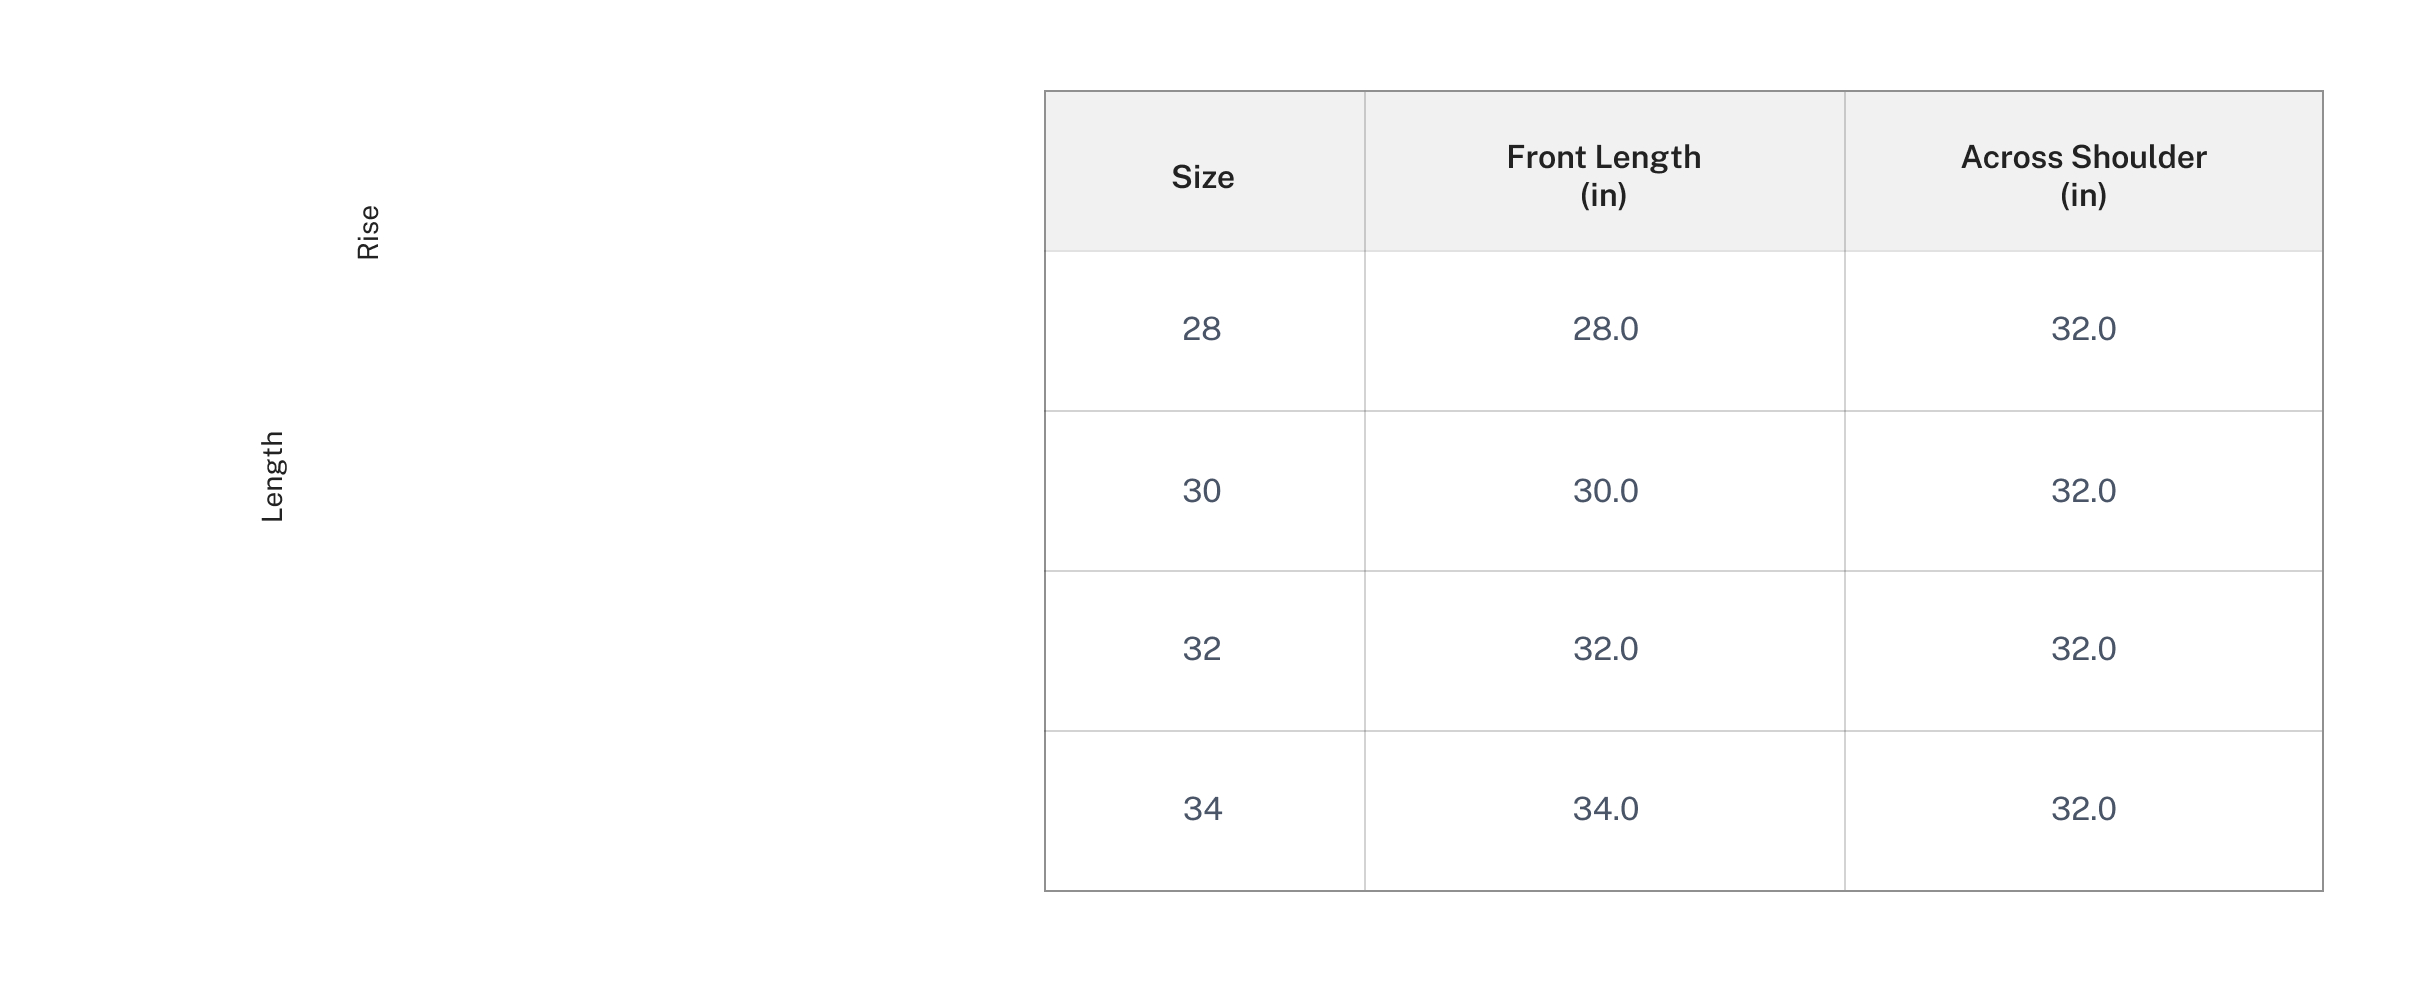Select the size 32 cell in Size column
Viewport: 2414px width, 982px height.
point(1202,649)
